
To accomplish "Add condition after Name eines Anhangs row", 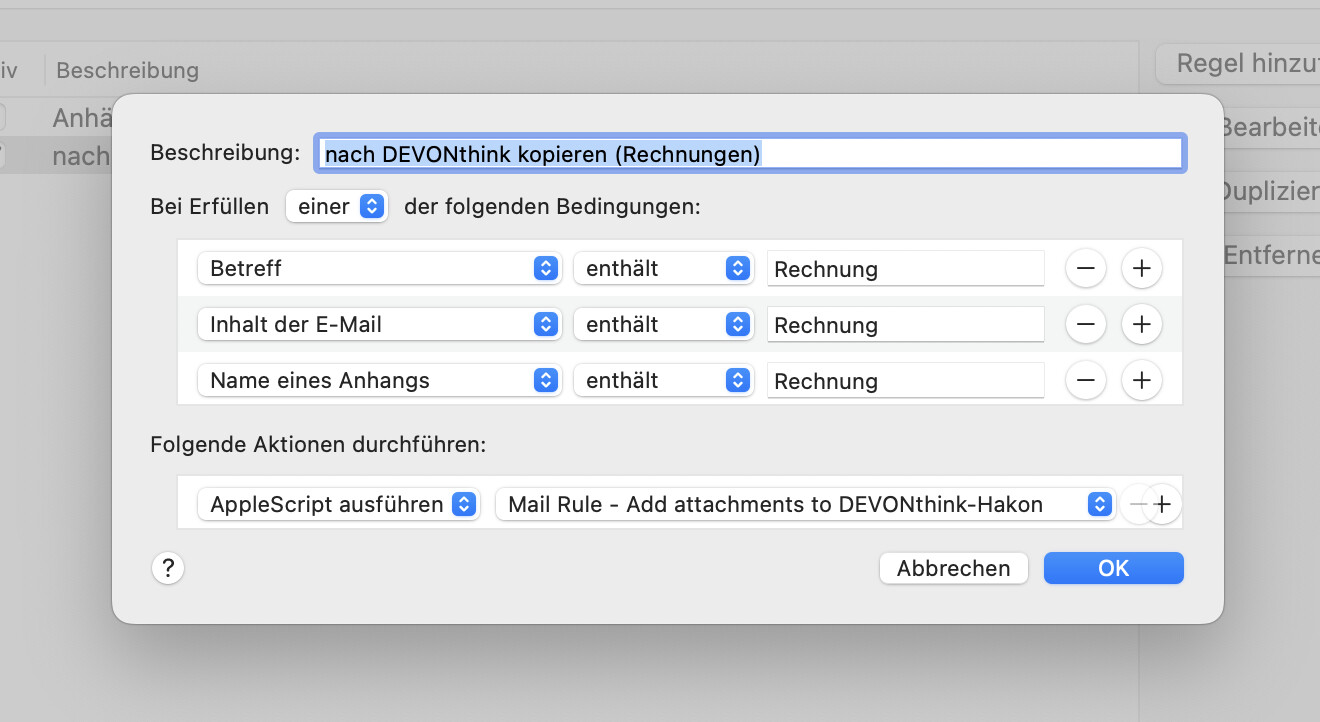I will click(x=1142, y=380).
